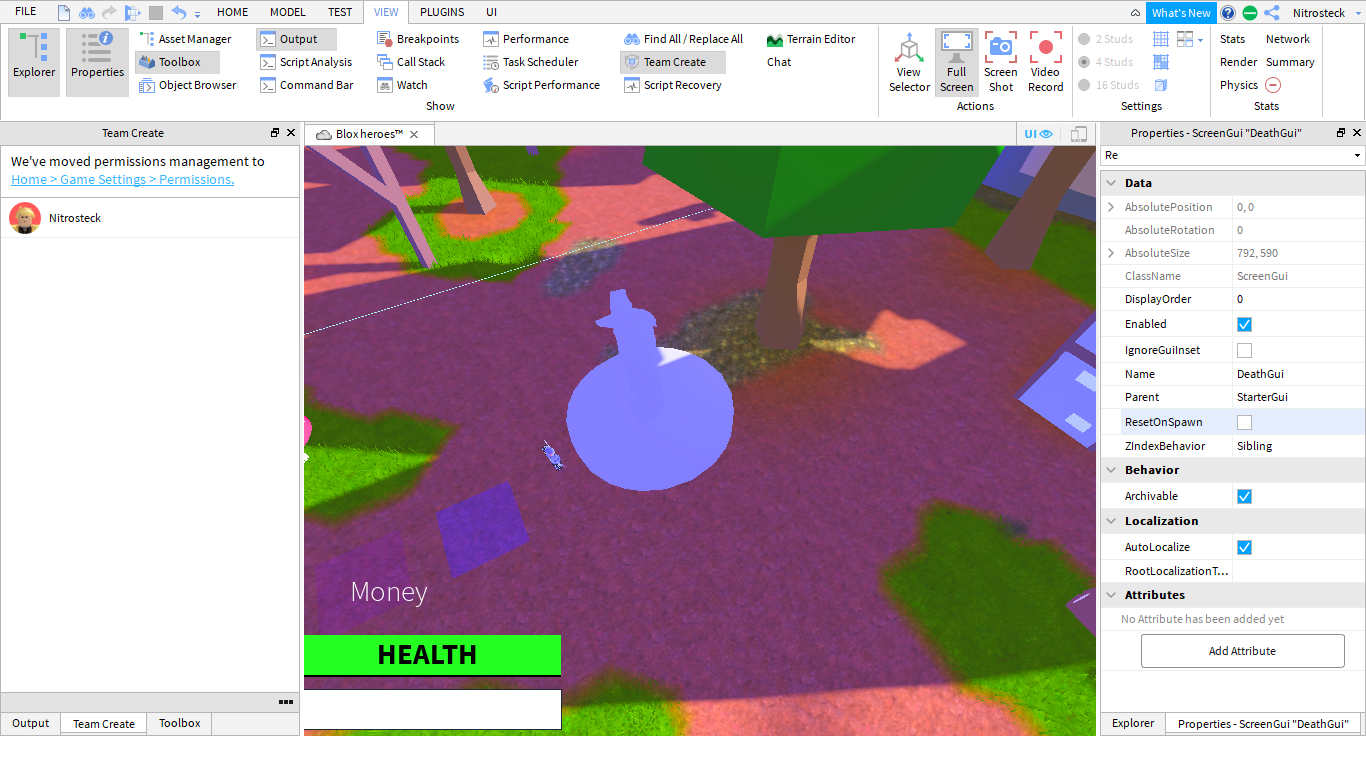Open the What's New button
This screenshot has height=768, width=1366.
click(x=1181, y=13)
